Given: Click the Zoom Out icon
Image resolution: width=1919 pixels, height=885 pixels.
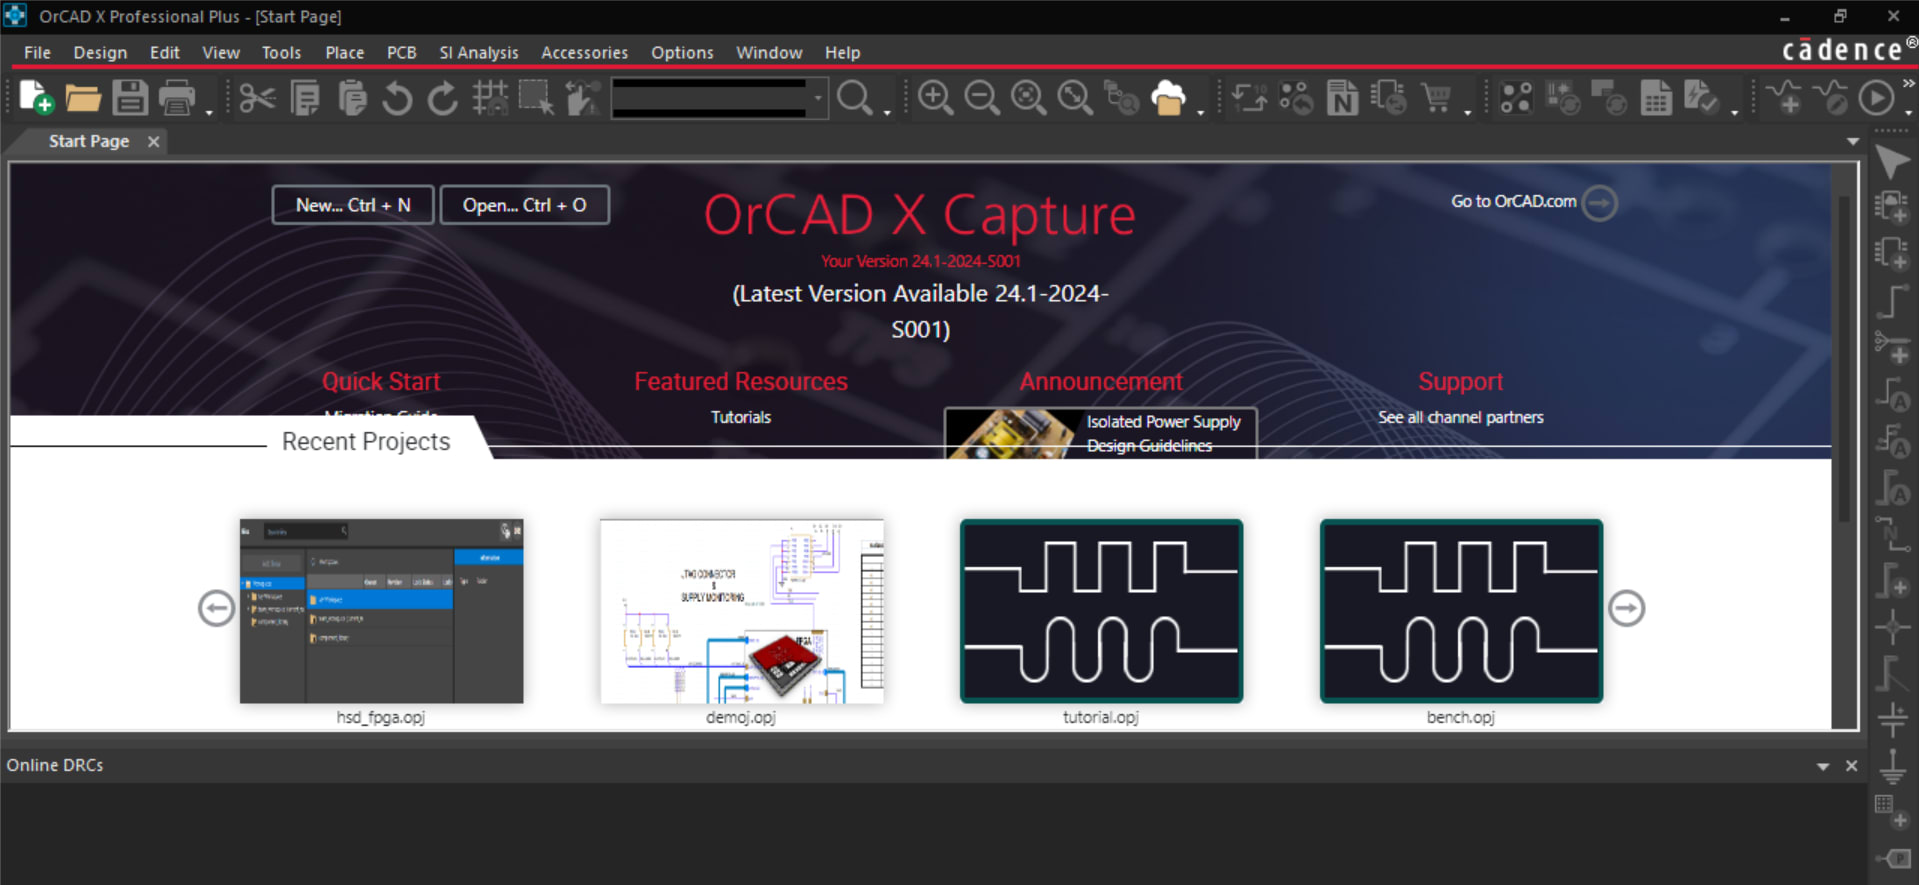Looking at the screenshot, I should [982, 98].
